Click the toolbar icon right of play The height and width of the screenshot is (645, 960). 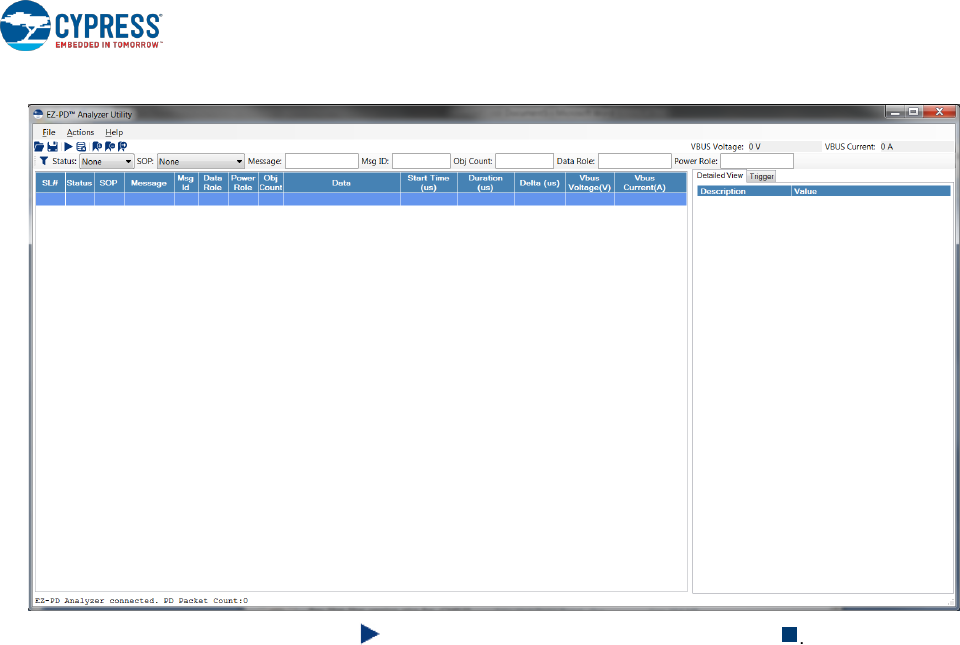click(81, 146)
